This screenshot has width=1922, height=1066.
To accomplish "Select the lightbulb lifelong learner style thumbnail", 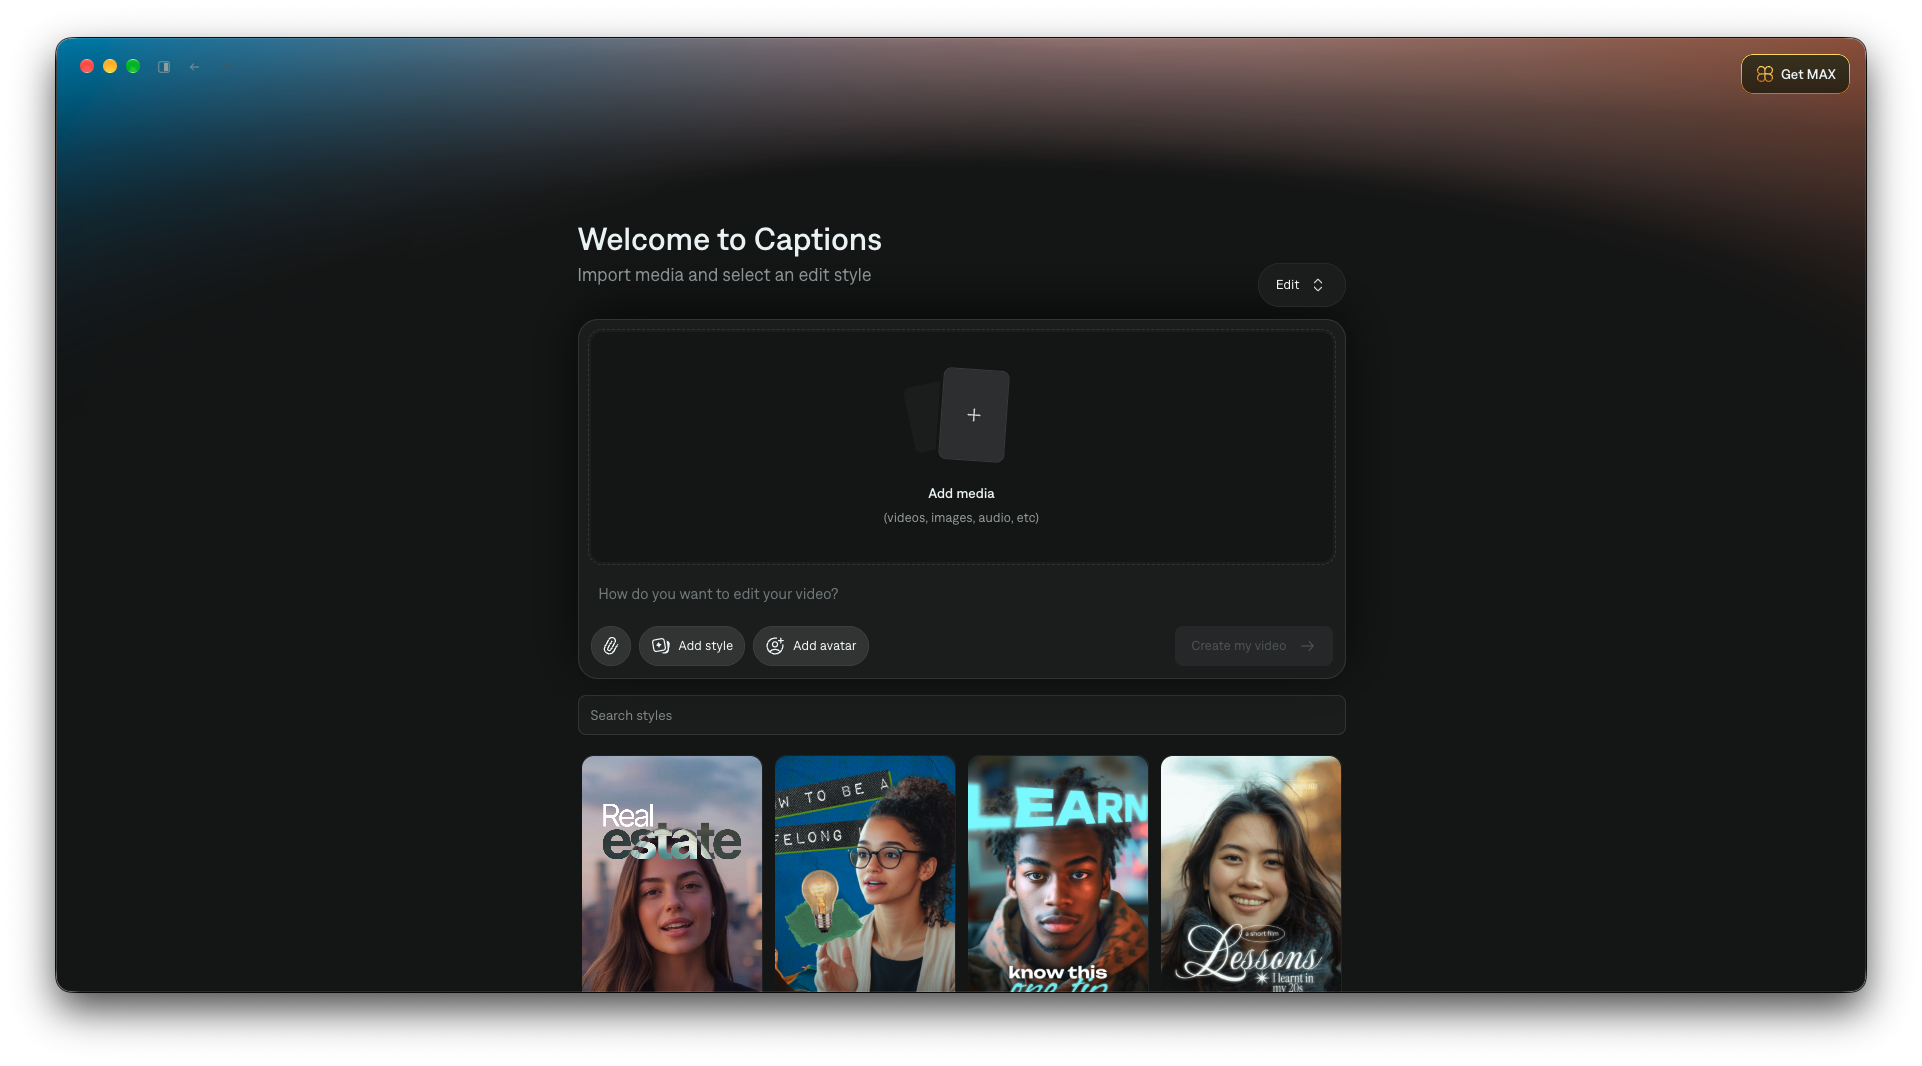I will pyautogui.click(x=865, y=874).
